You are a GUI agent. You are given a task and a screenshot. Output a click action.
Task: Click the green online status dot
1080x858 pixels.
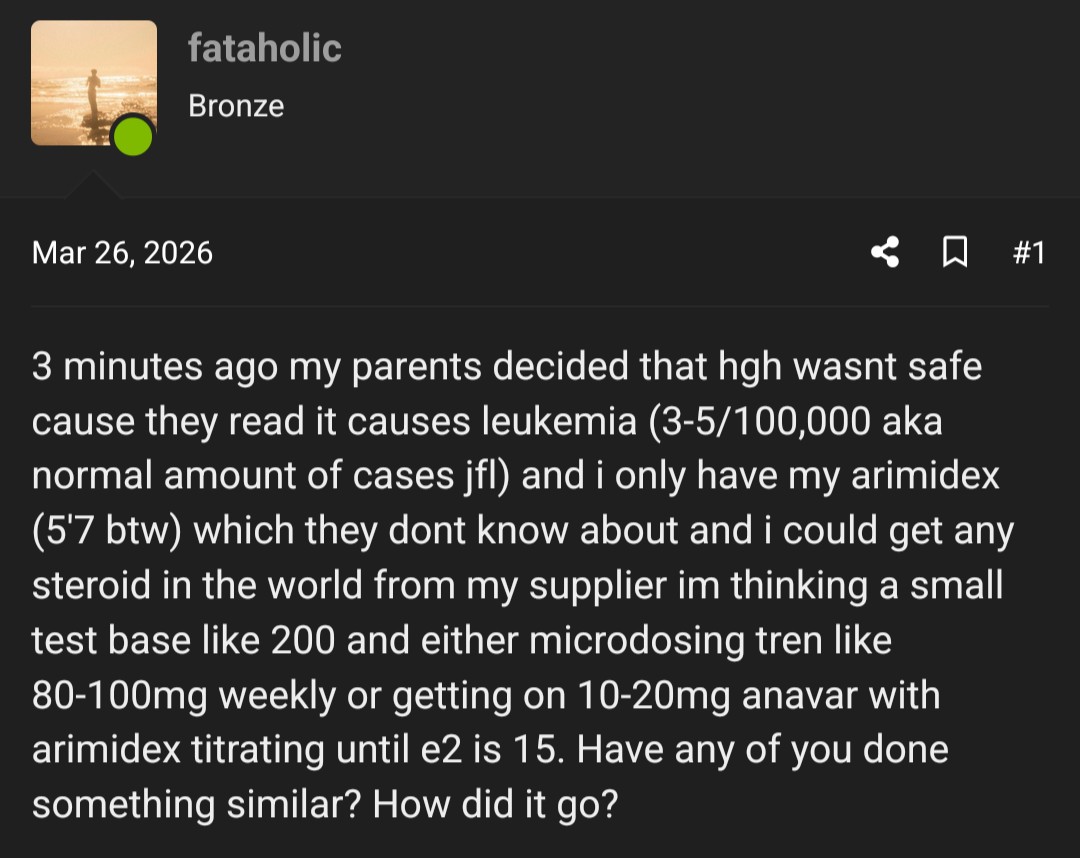tap(132, 136)
